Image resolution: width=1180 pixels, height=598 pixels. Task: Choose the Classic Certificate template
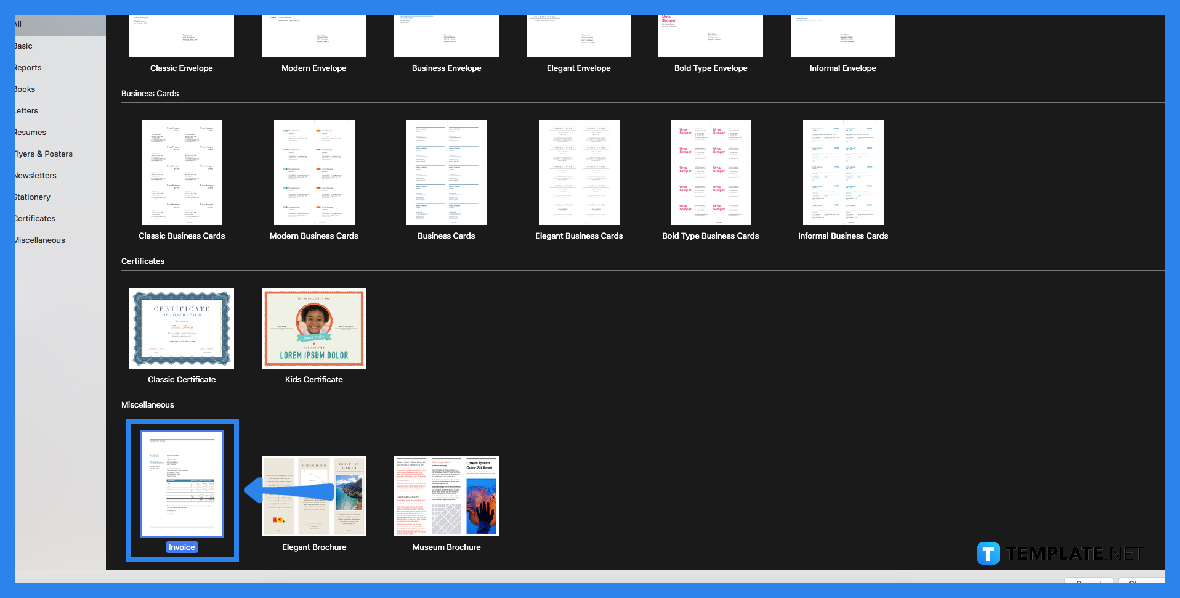tap(181, 328)
